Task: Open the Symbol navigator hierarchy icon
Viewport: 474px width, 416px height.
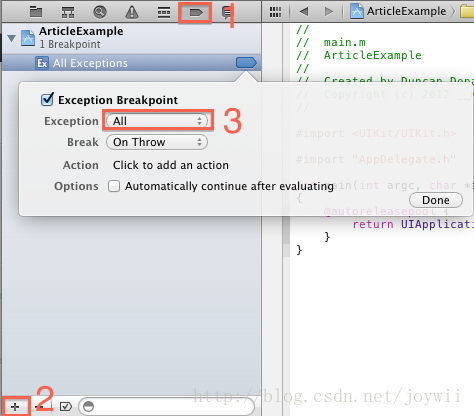Action: point(68,12)
